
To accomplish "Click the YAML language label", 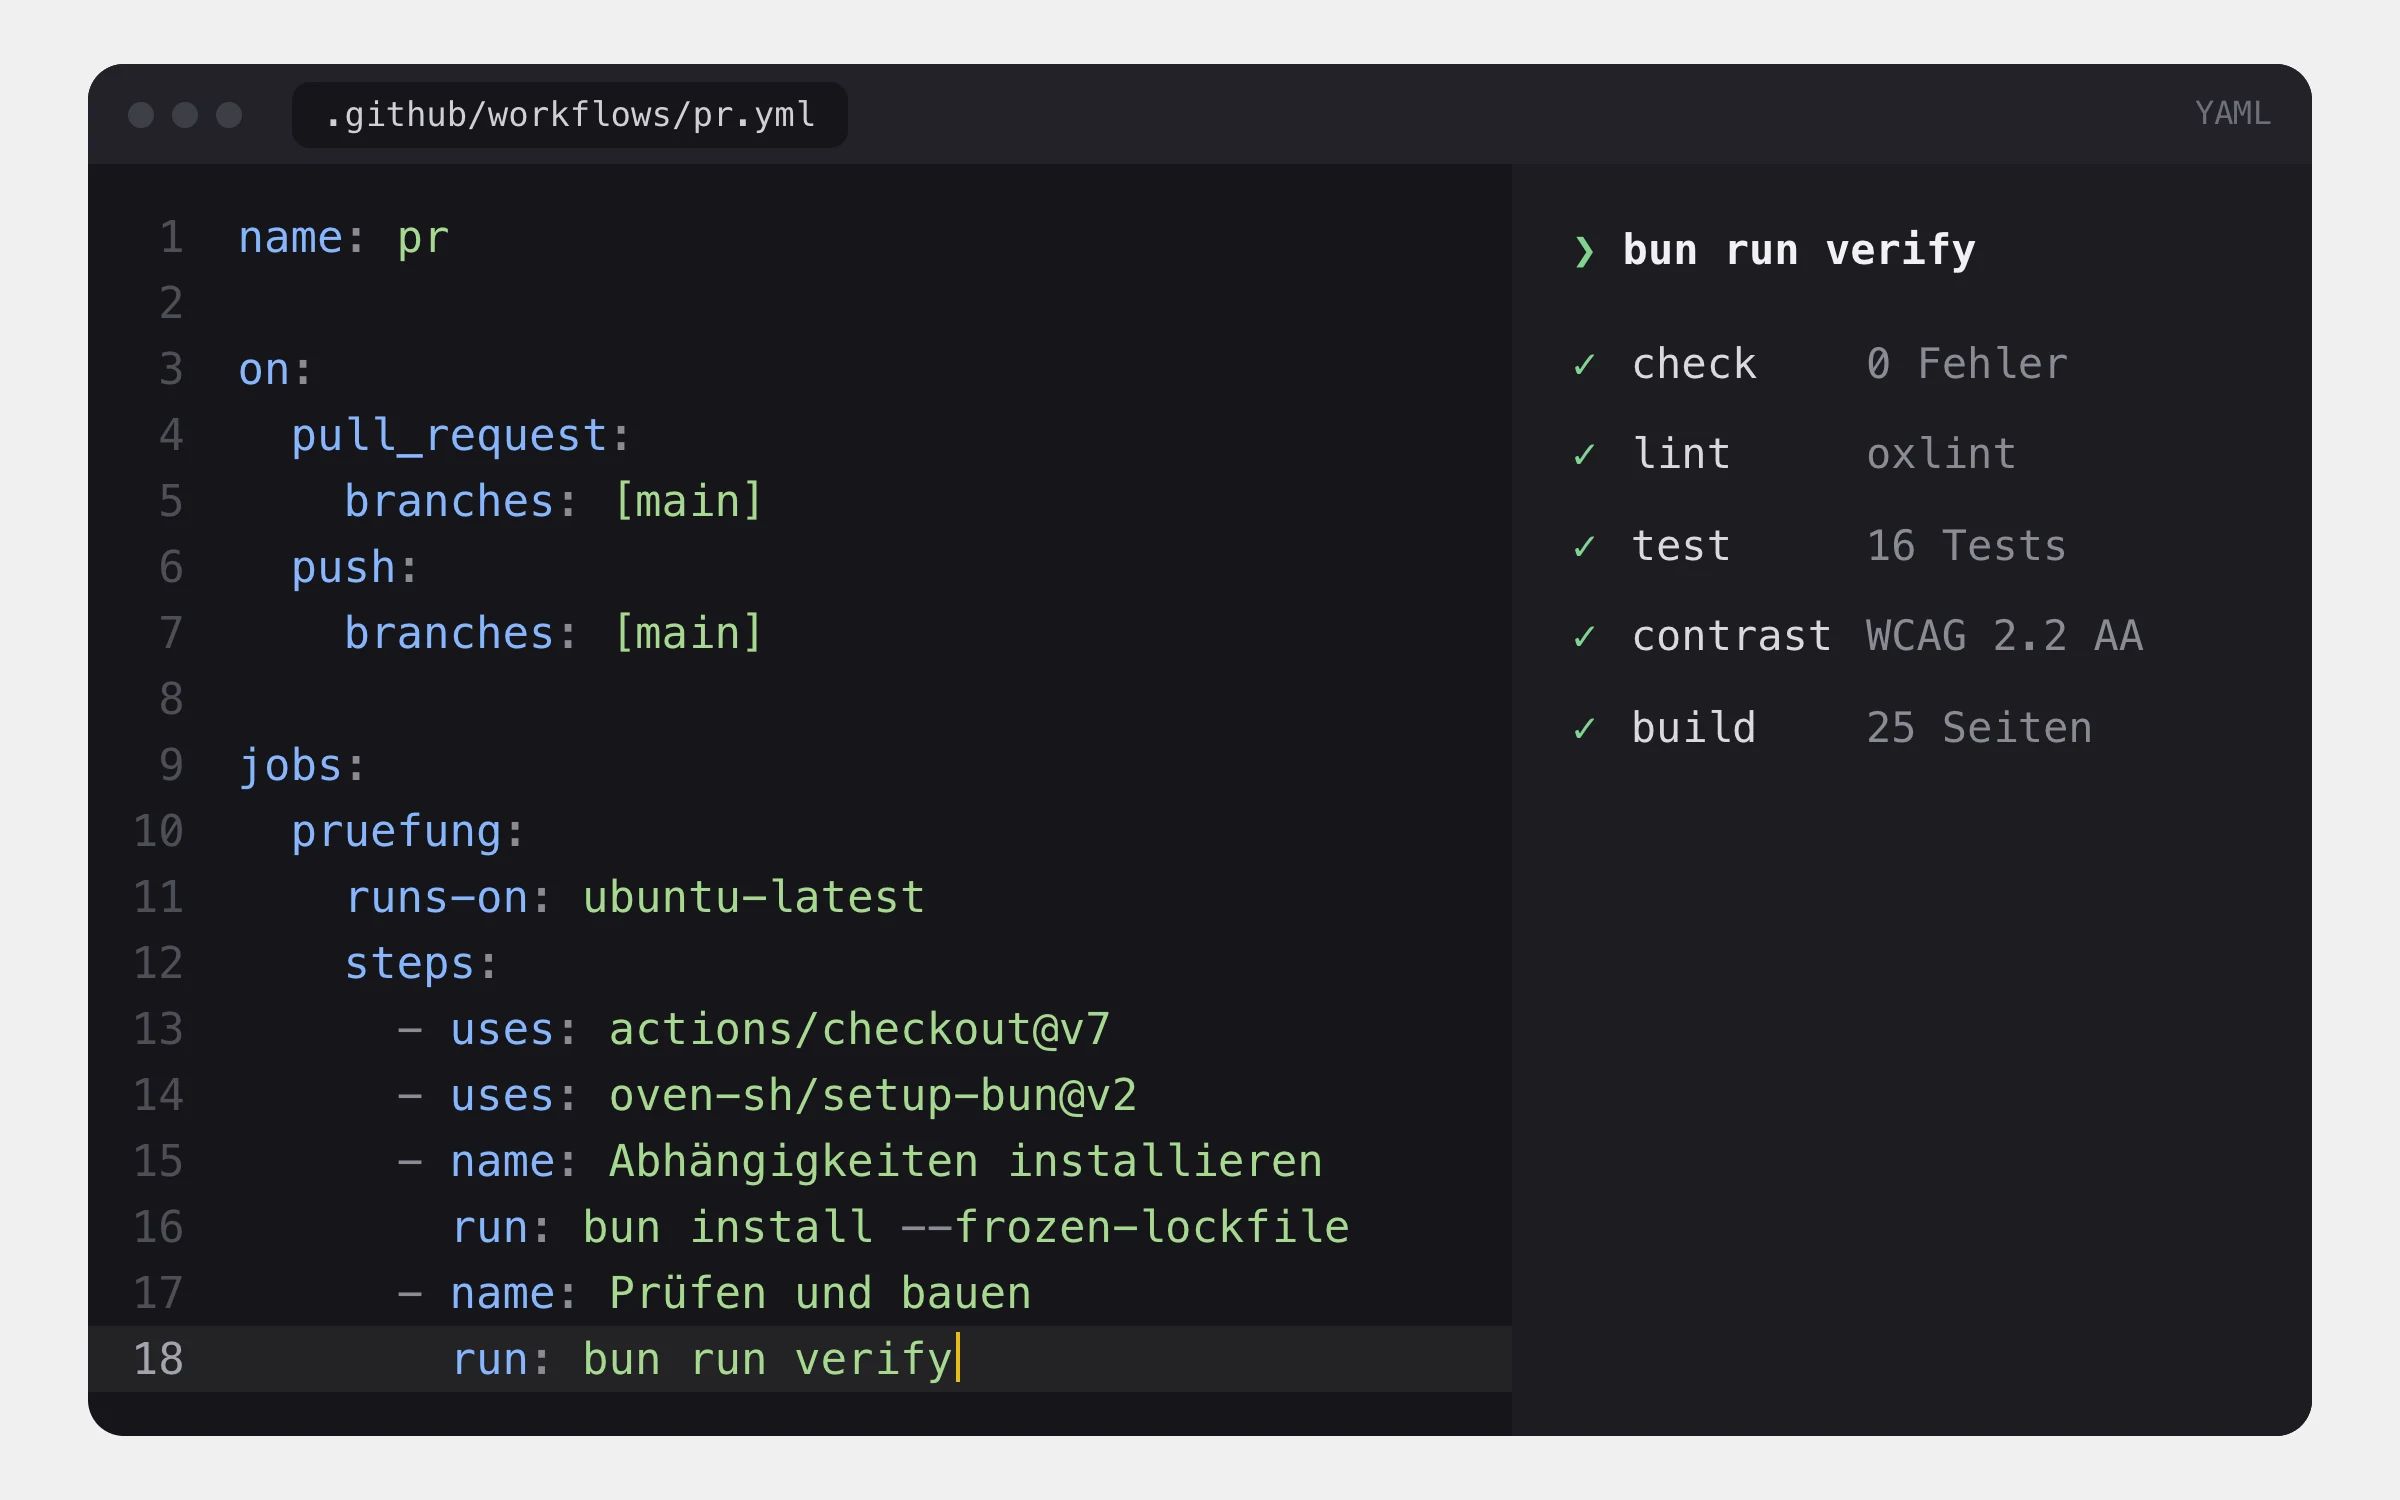I will point(2232,113).
